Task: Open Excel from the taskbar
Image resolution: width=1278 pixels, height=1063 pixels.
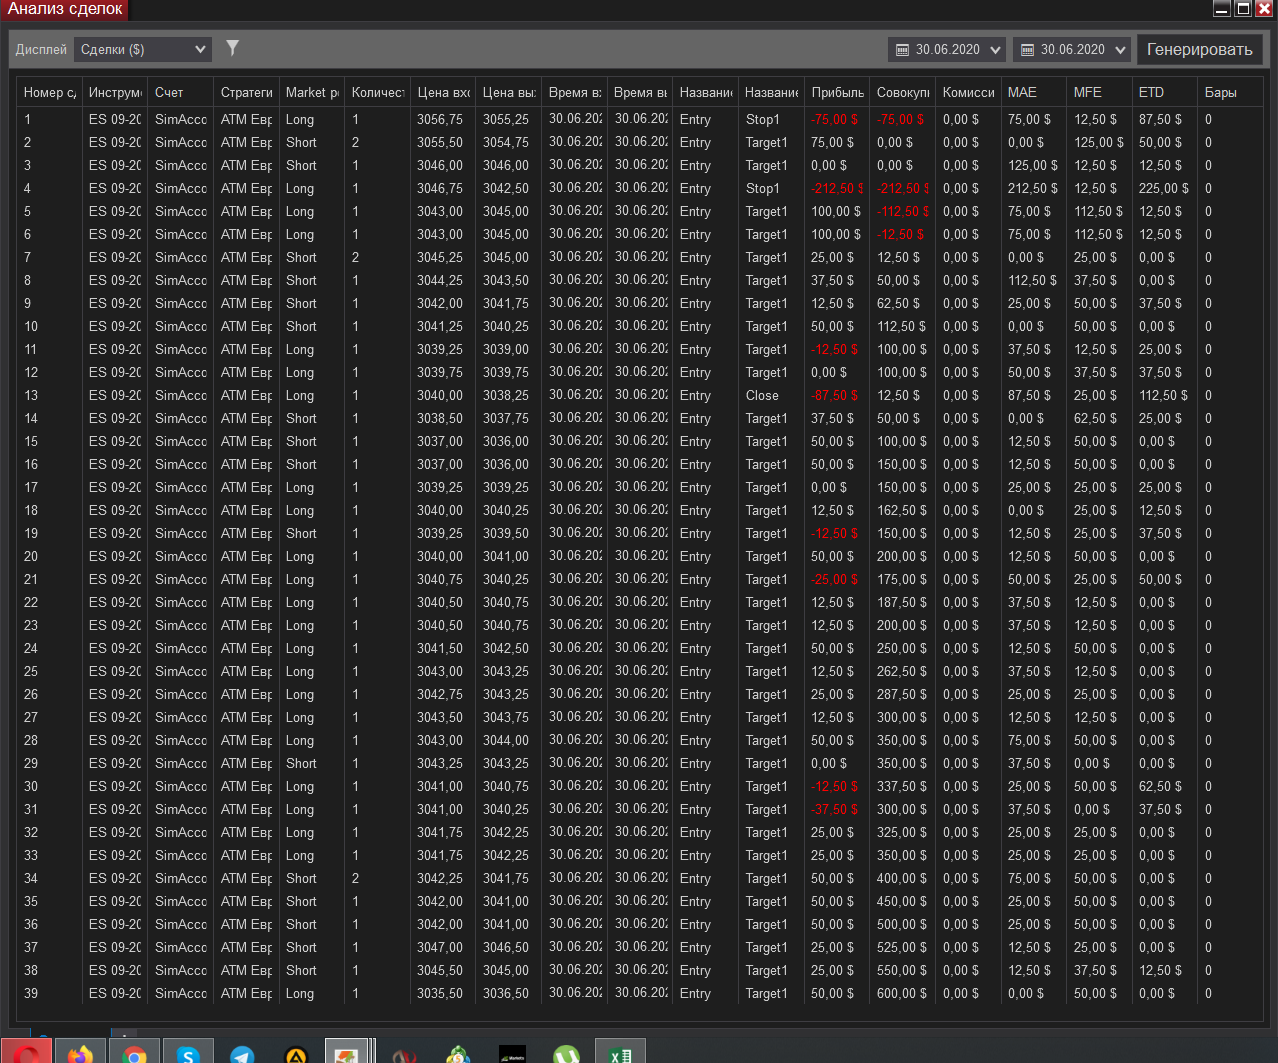Action: (620, 1053)
